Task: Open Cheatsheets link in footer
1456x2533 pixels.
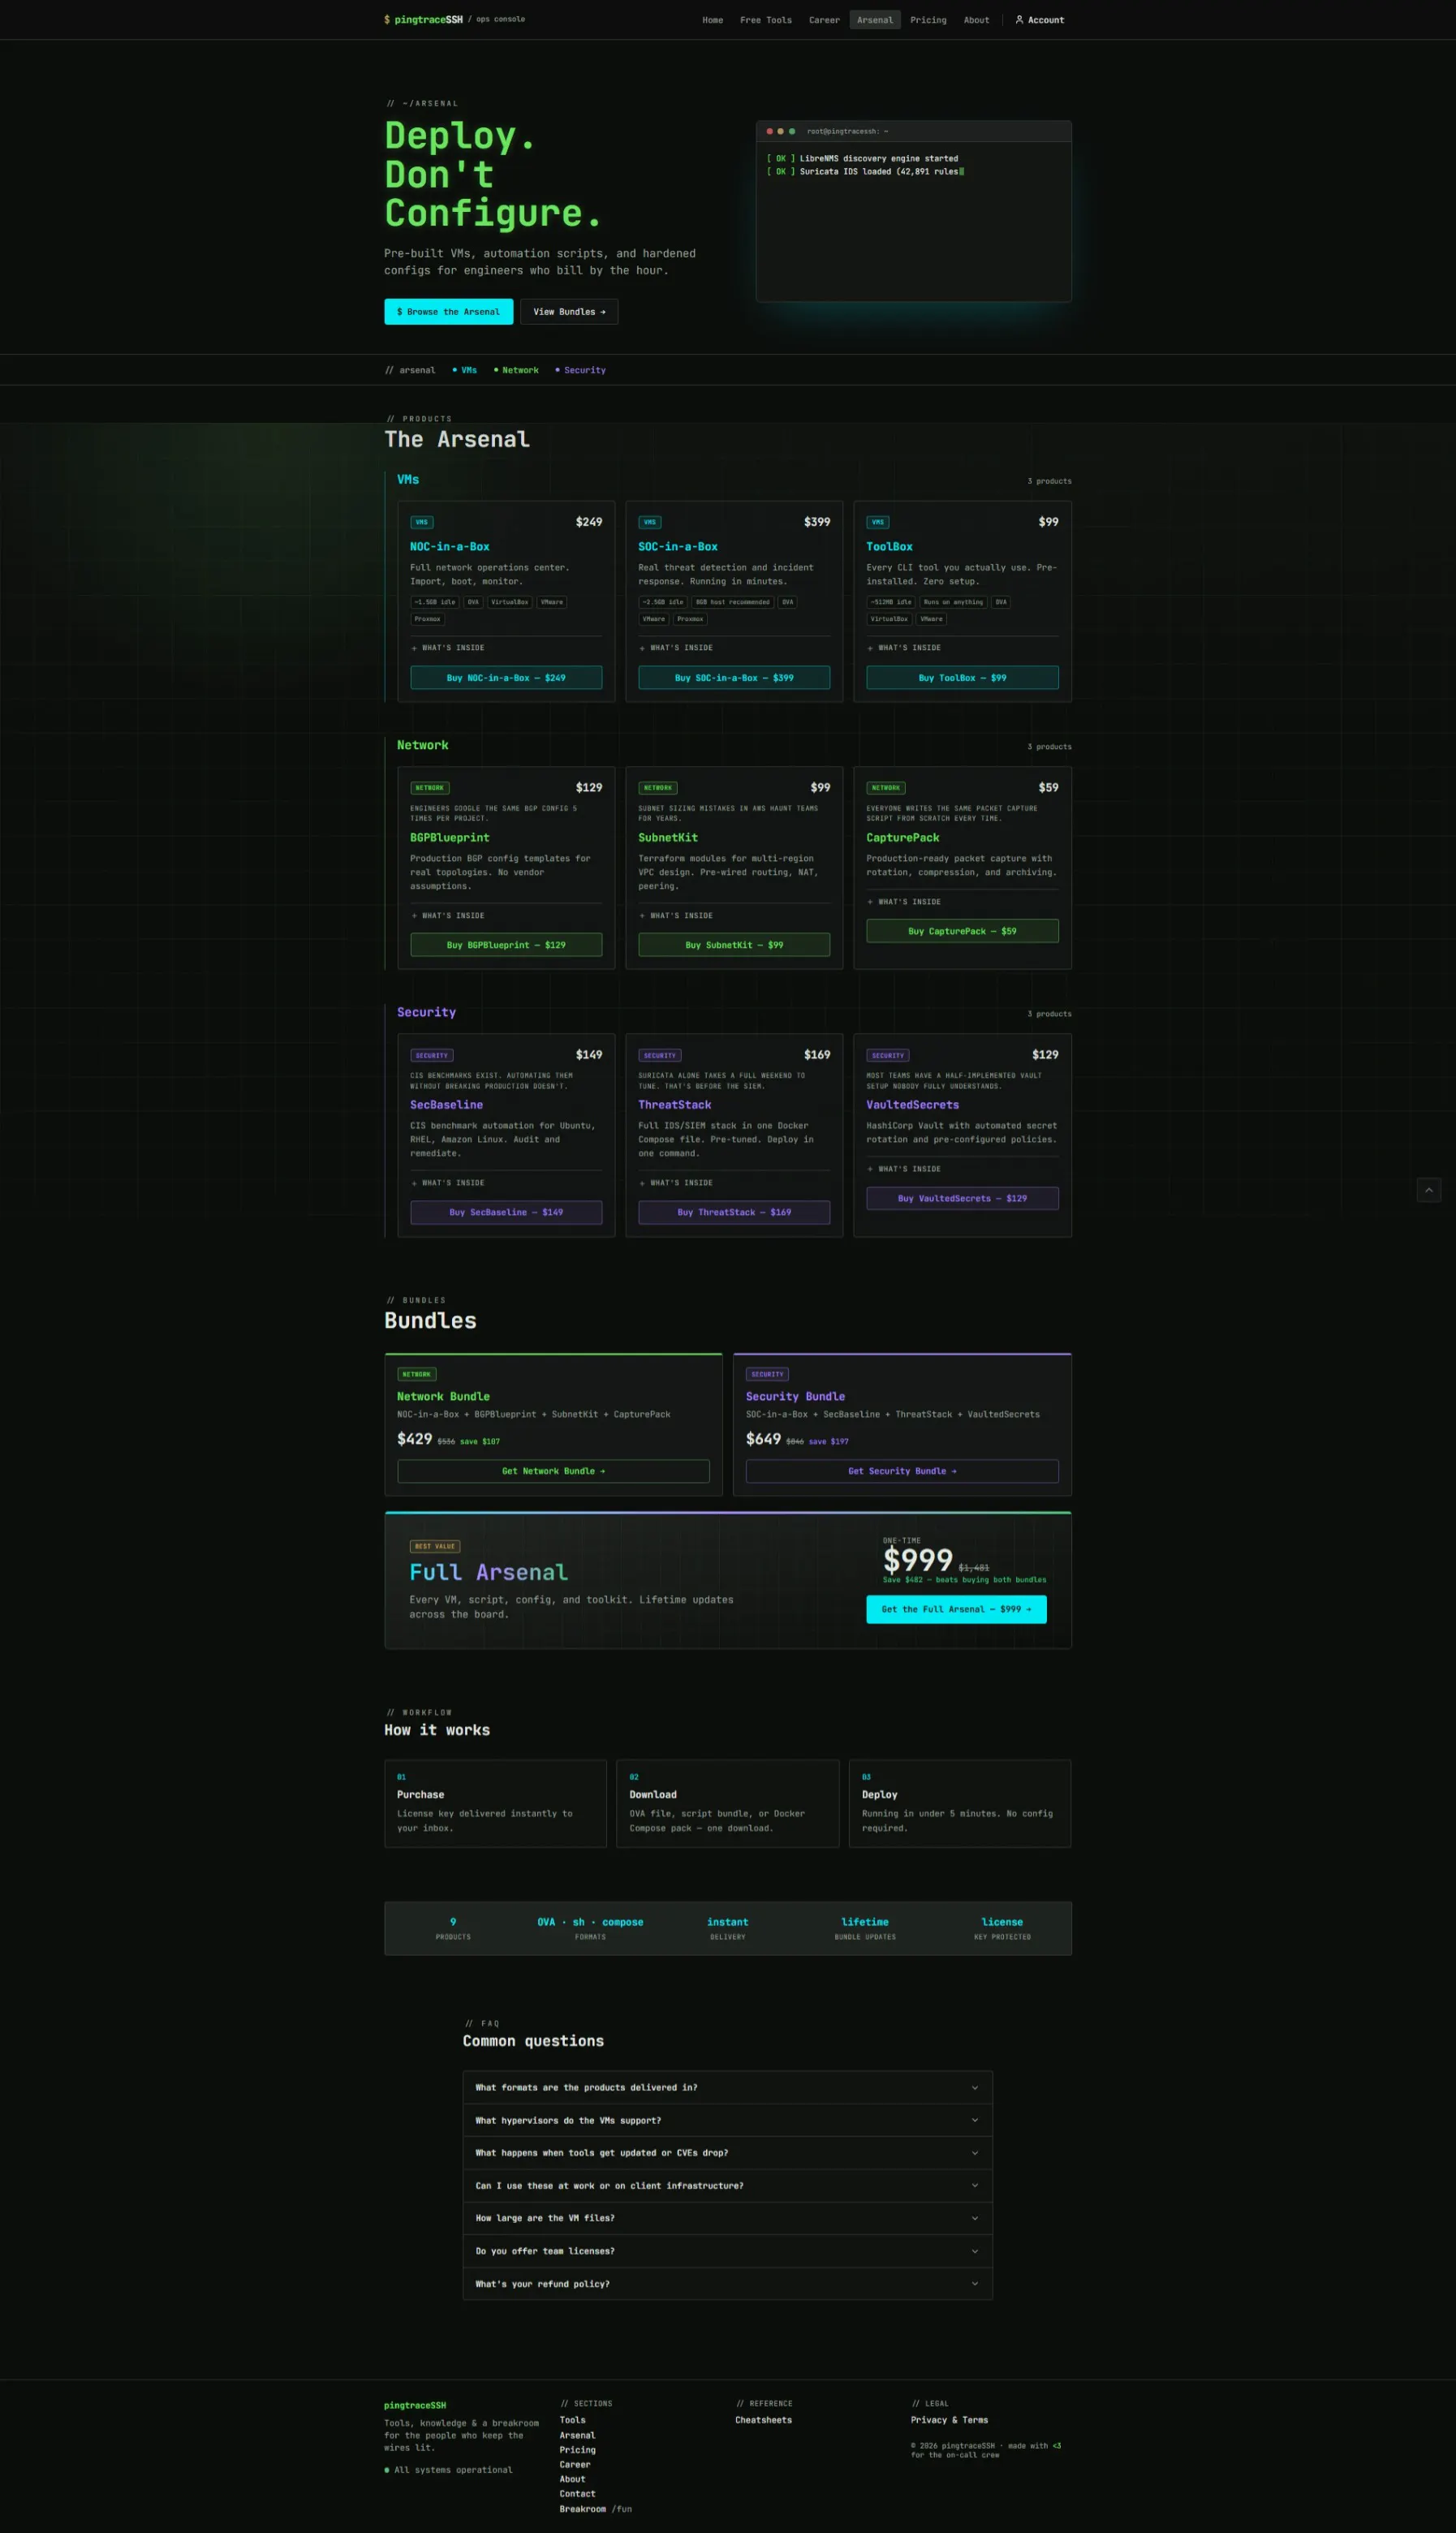Action: pos(763,2421)
